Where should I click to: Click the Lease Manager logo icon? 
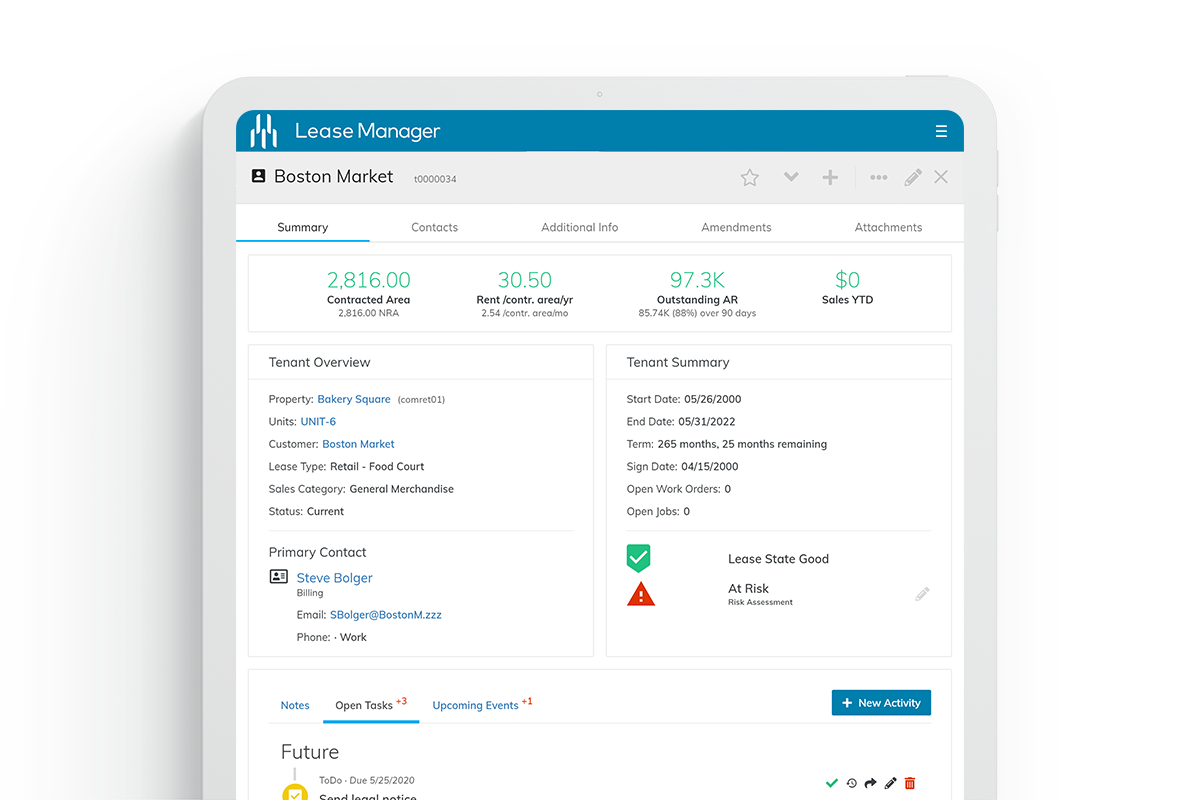[x=263, y=131]
